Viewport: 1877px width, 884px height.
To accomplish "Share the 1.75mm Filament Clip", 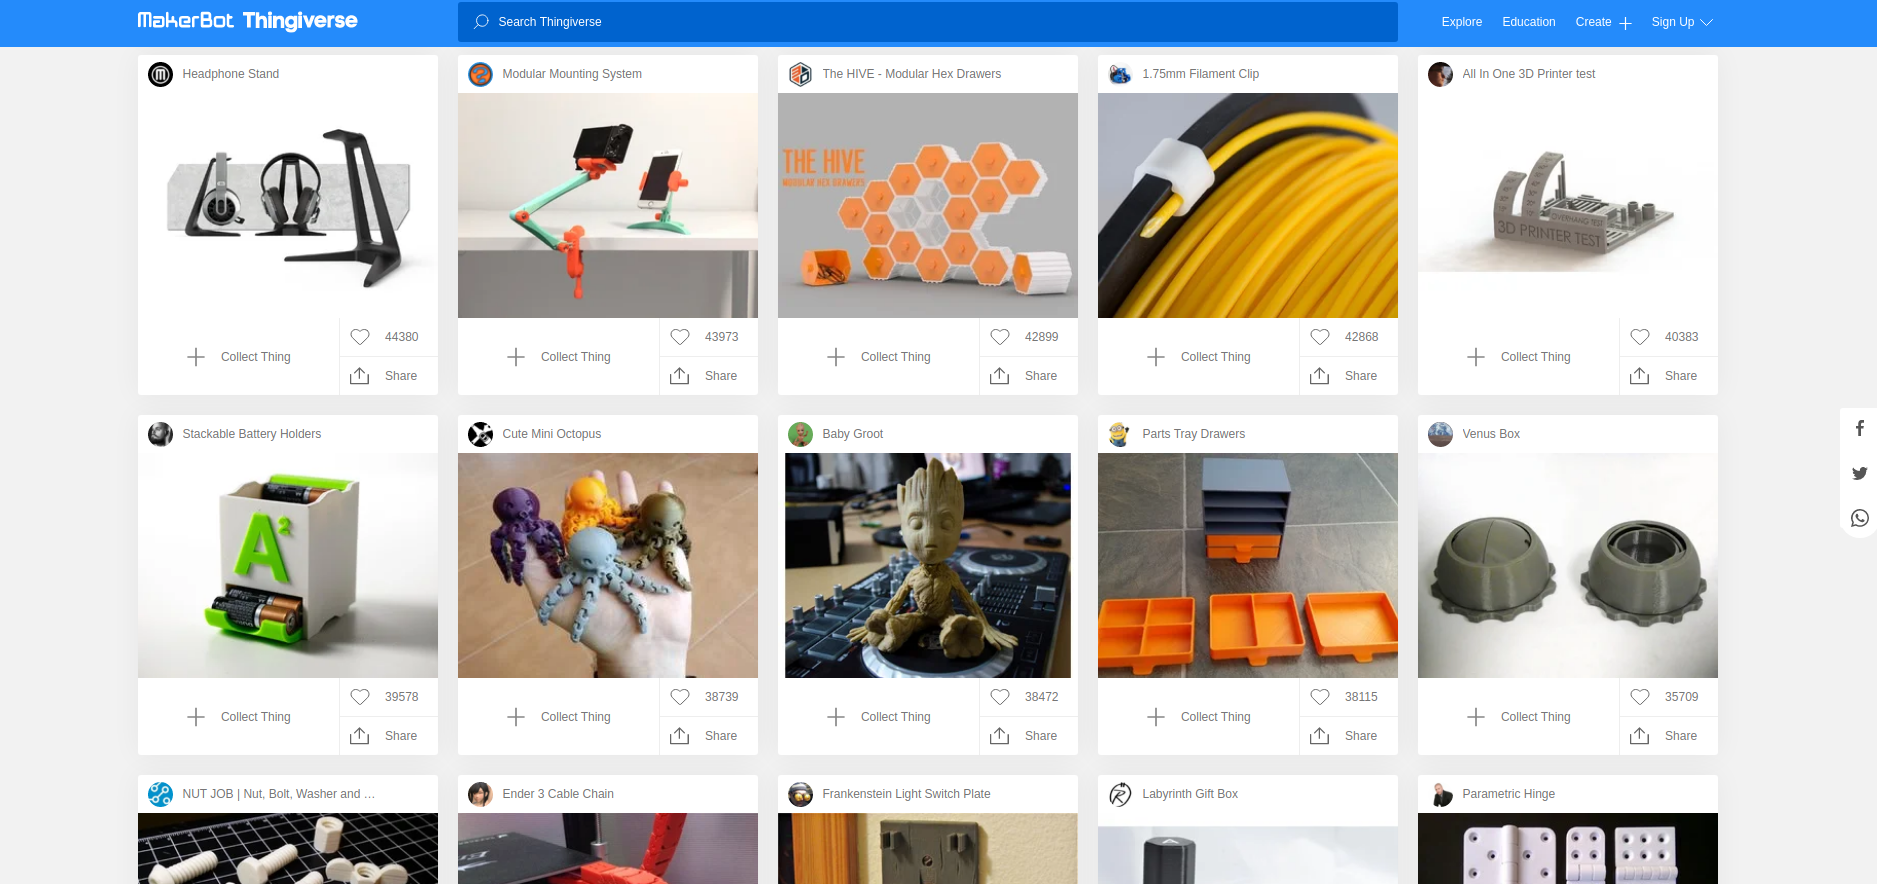I will click(x=1348, y=376).
